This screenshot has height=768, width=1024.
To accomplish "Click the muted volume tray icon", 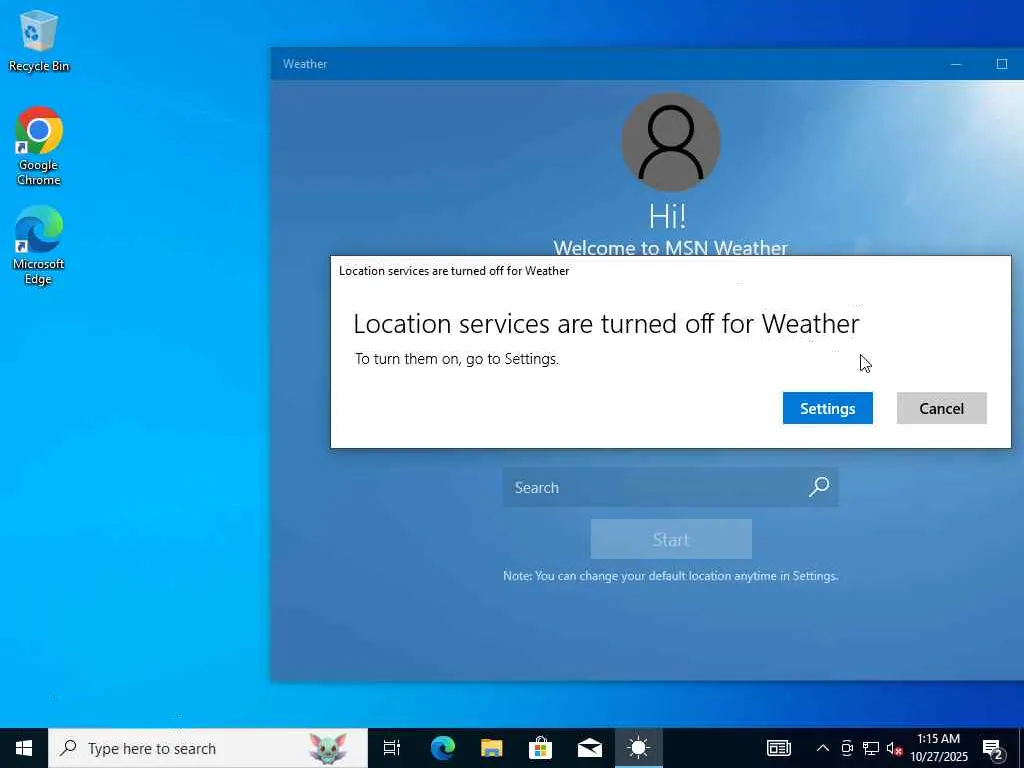I will pyautogui.click(x=894, y=748).
